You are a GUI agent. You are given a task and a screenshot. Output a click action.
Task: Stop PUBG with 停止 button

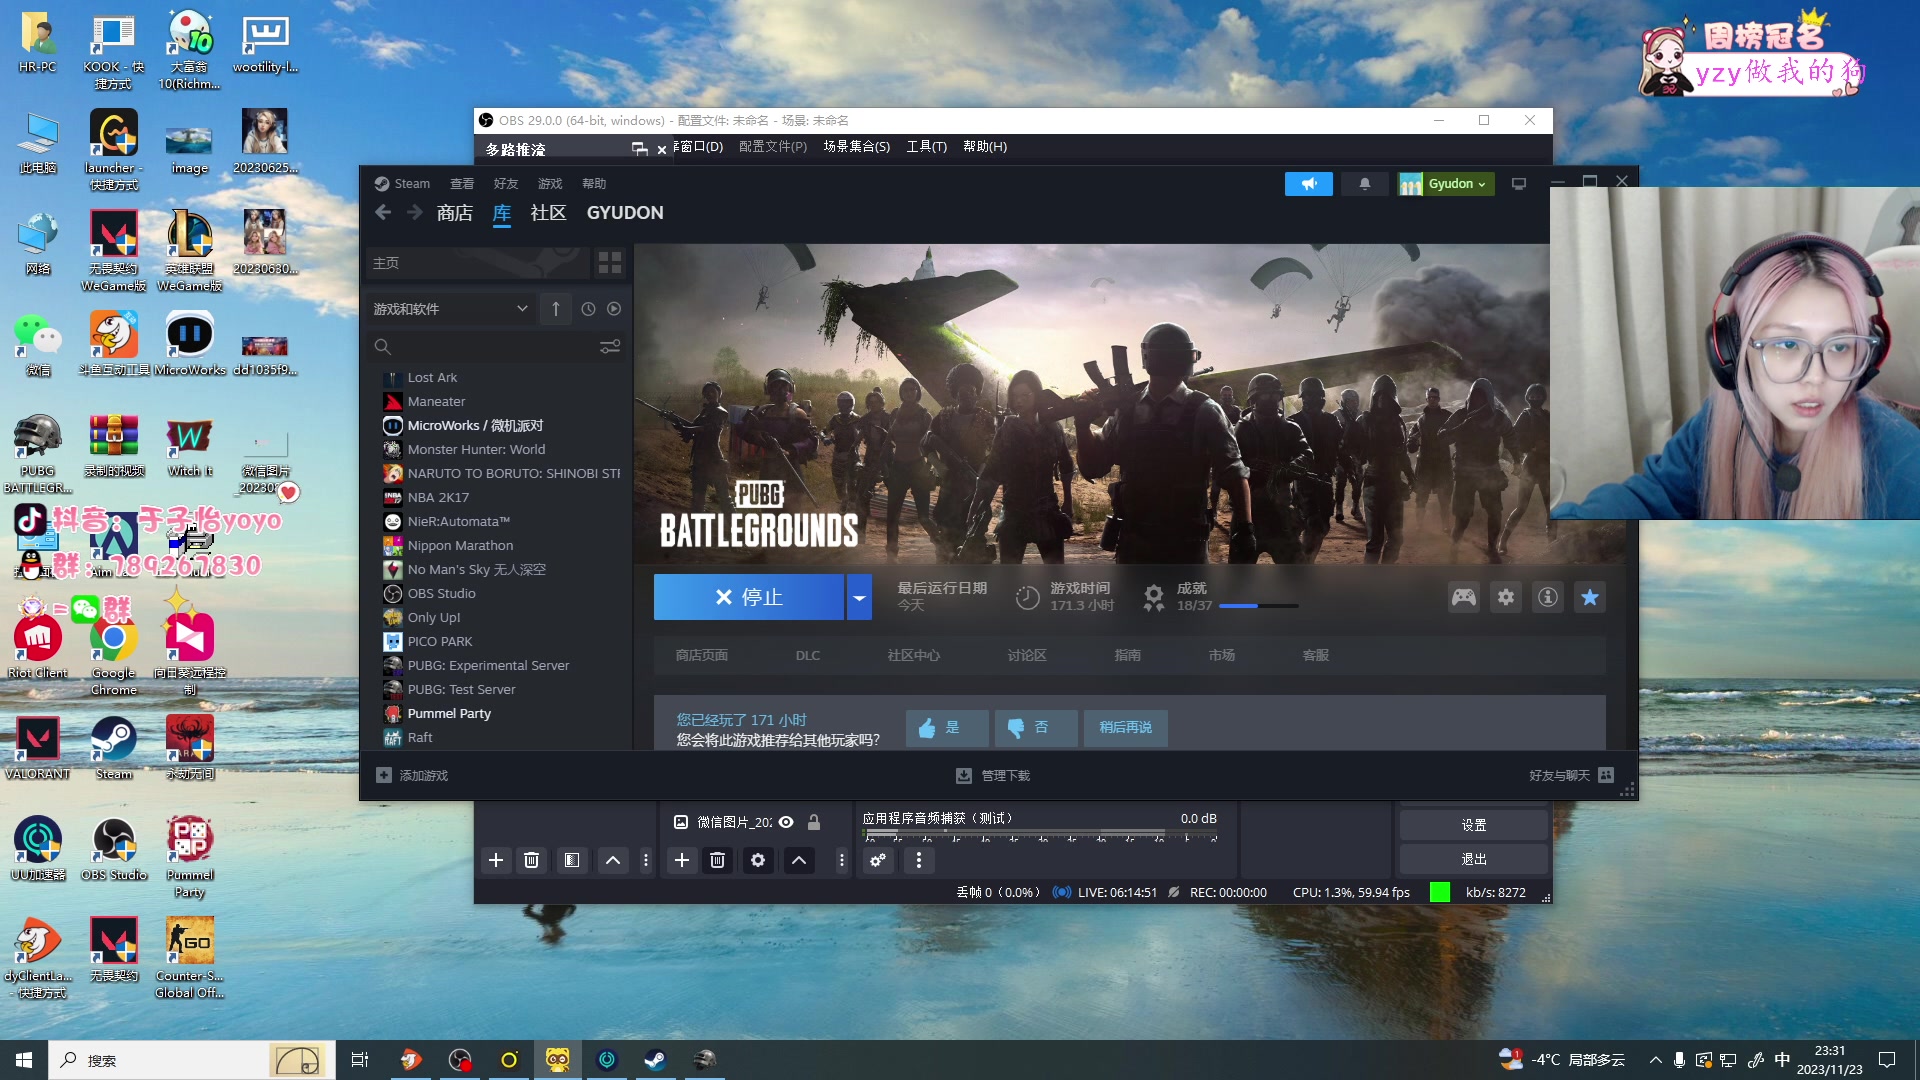pos(749,597)
